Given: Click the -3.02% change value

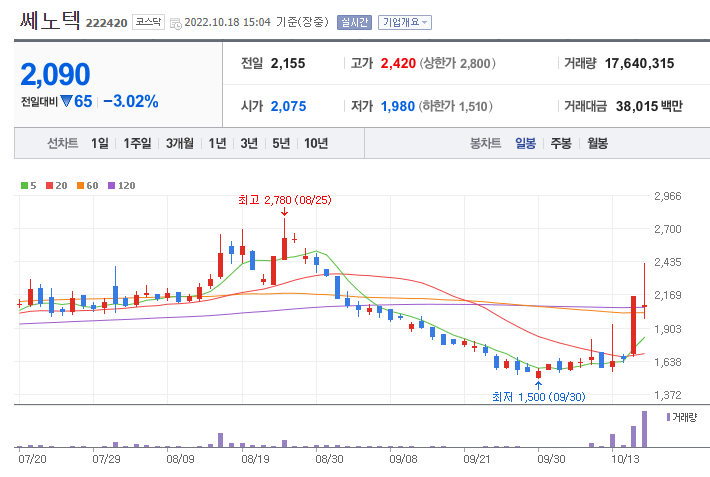Looking at the screenshot, I should [131, 101].
